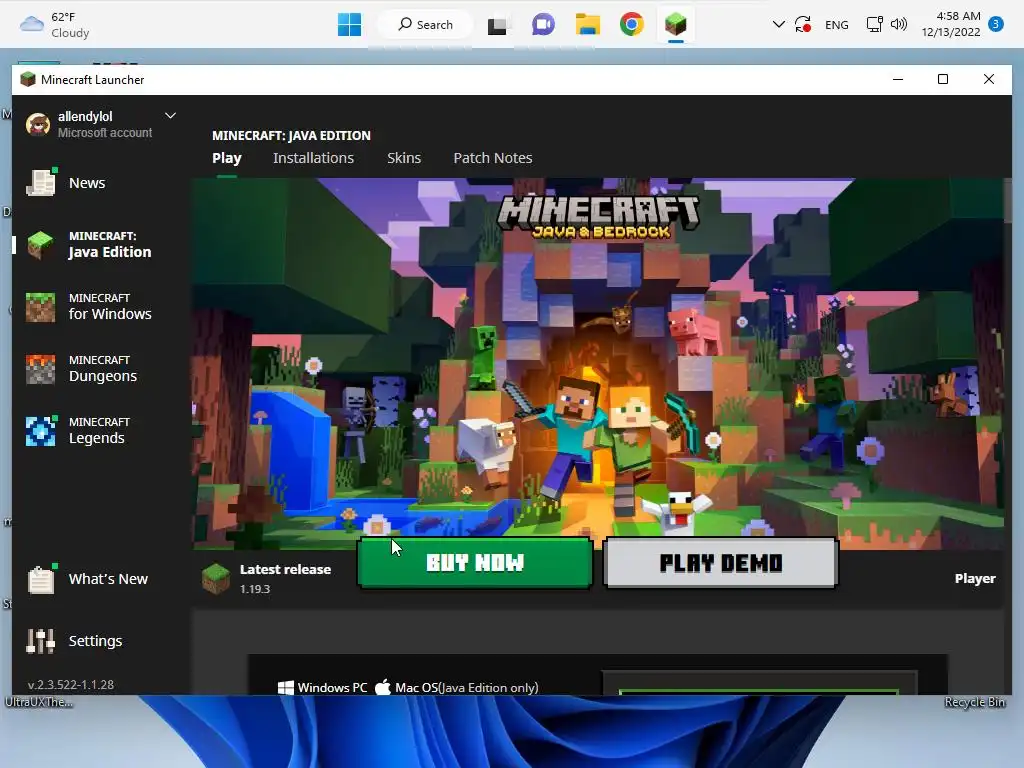Click the ENG language indicator
1024x768 pixels.
point(837,25)
